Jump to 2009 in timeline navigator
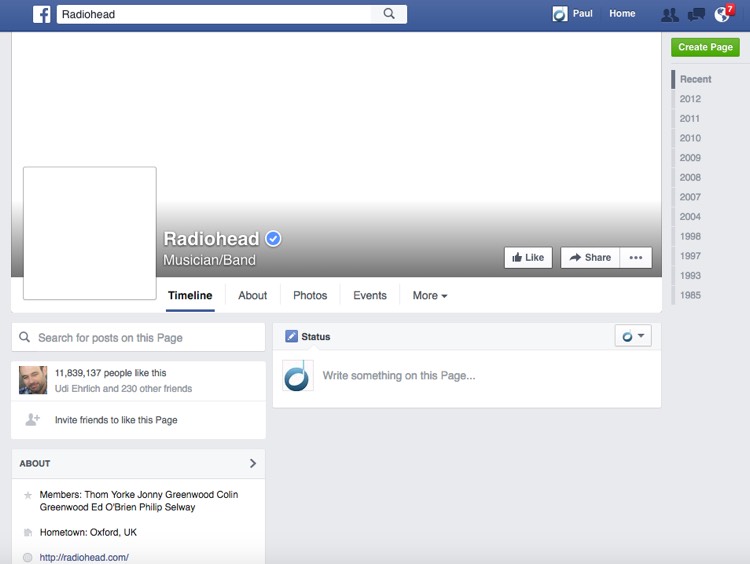750x564 pixels. tap(690, 157)
